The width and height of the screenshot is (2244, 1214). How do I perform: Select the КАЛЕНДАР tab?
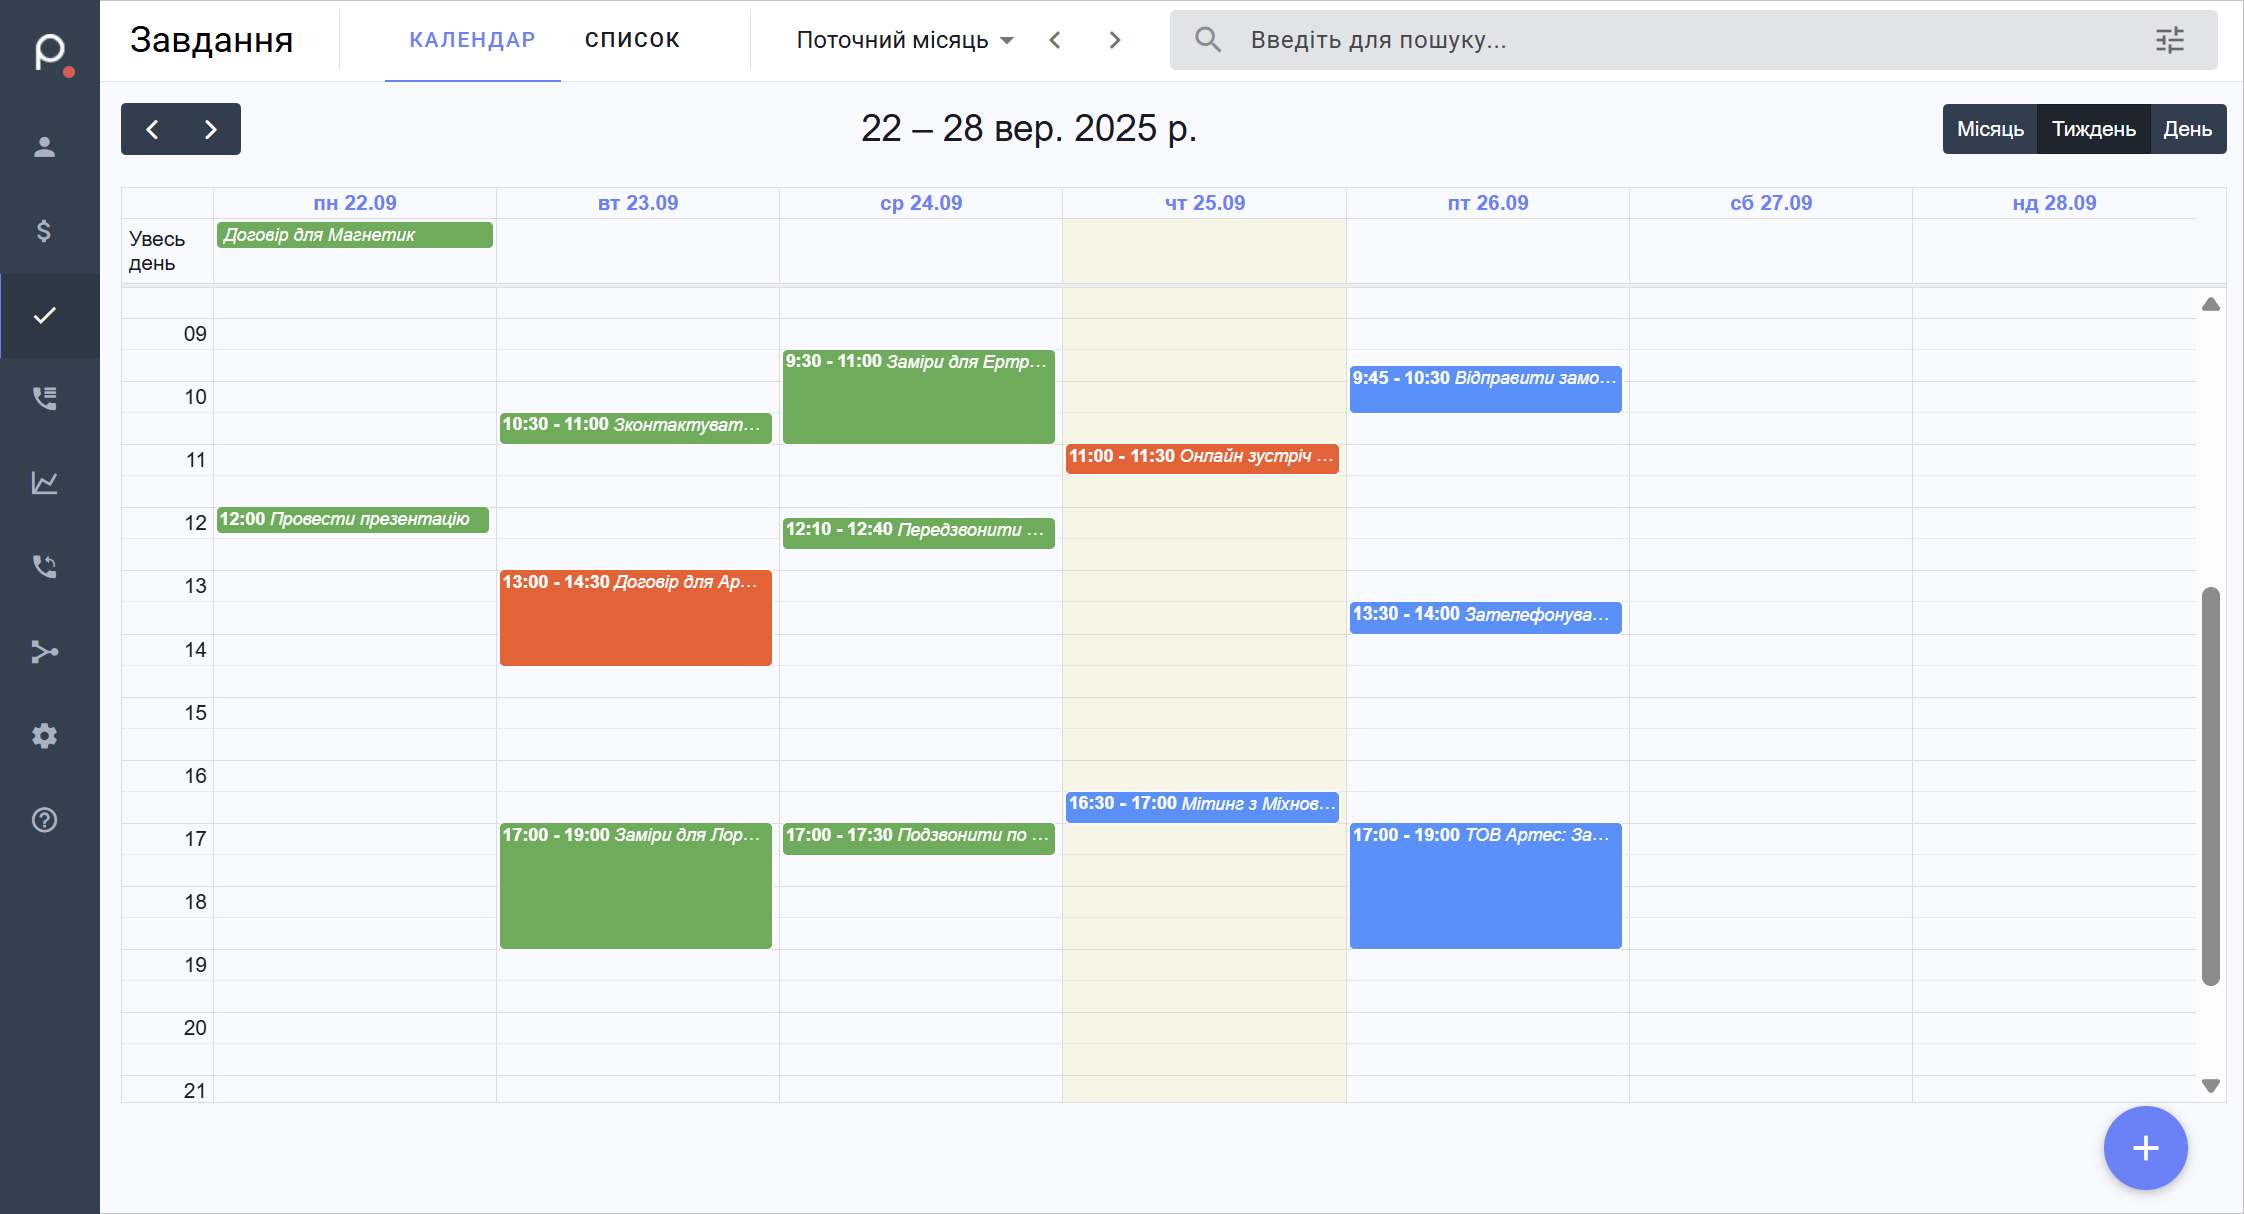472,40
